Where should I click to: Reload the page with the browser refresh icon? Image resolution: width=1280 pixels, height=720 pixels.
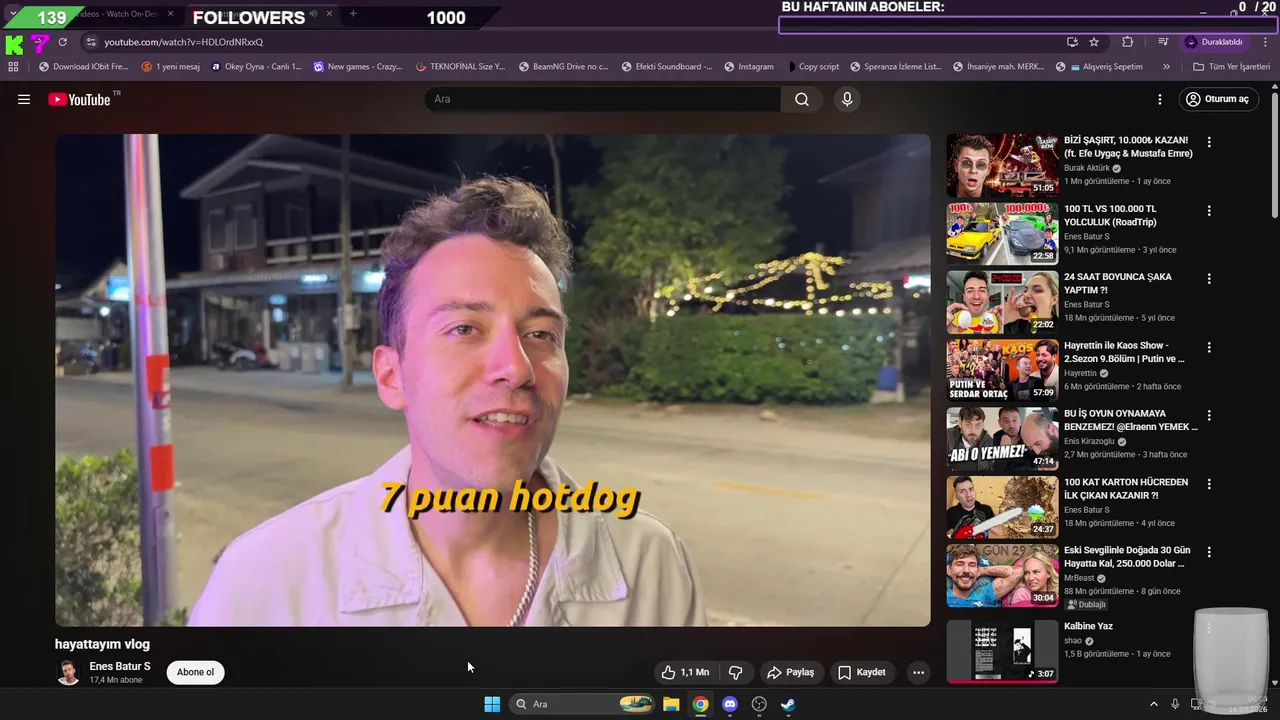pos(62,42)
